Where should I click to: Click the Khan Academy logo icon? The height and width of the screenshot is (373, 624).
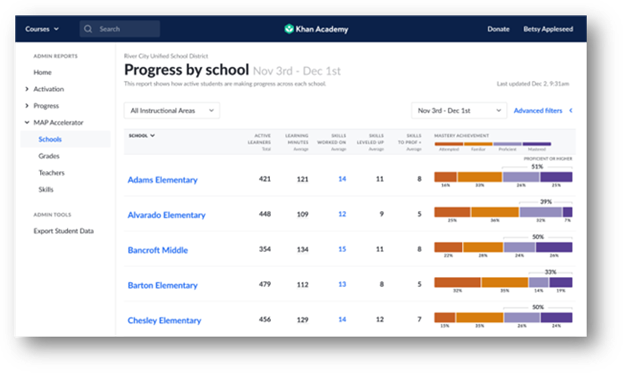[289, 29]
